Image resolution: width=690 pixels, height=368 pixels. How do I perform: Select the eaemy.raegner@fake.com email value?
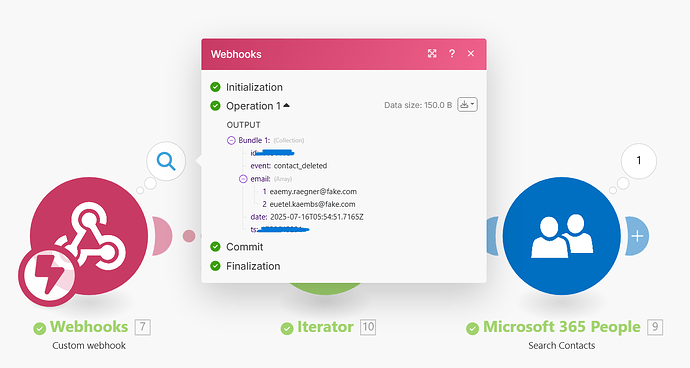click(313, 191)
